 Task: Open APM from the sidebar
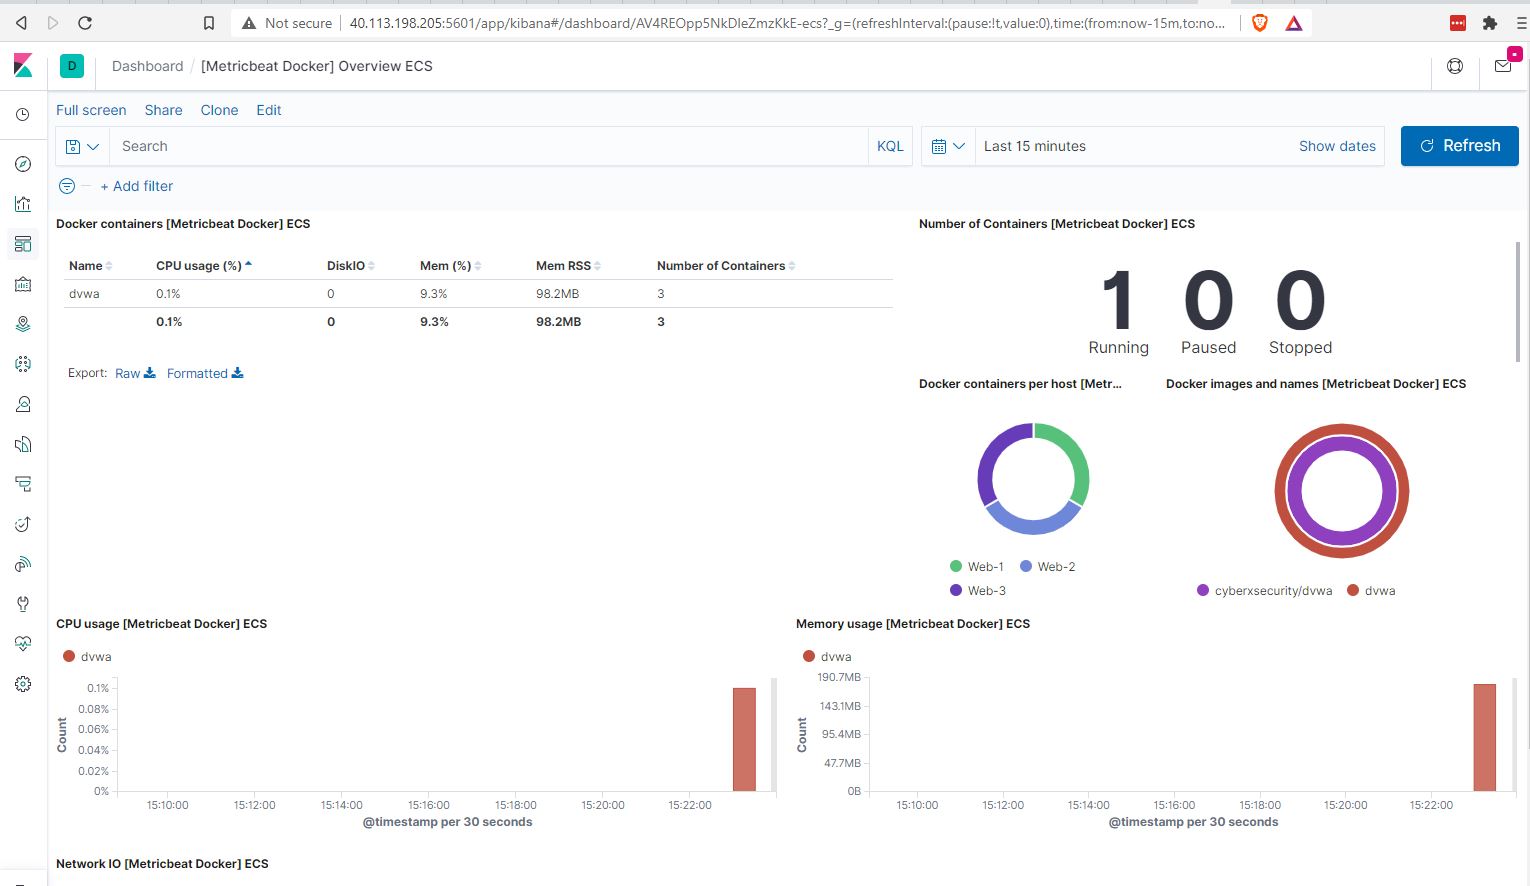tap(23, 484)
